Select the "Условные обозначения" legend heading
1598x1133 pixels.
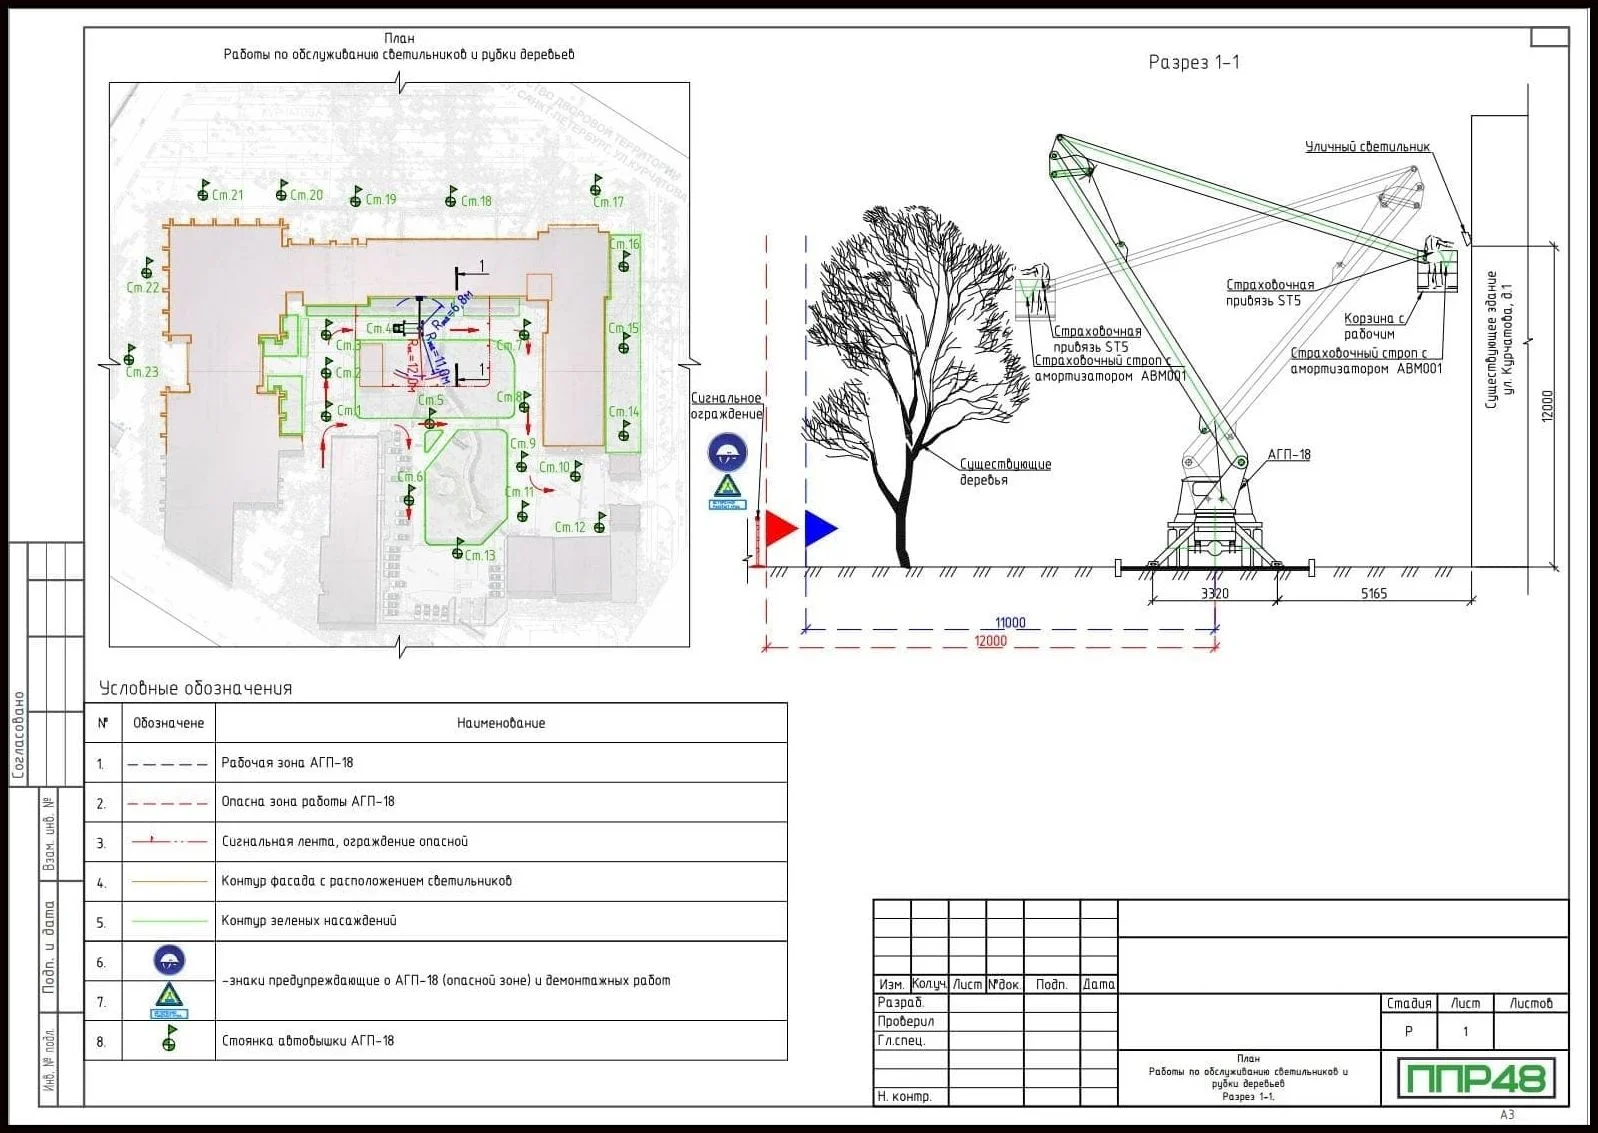195,688
